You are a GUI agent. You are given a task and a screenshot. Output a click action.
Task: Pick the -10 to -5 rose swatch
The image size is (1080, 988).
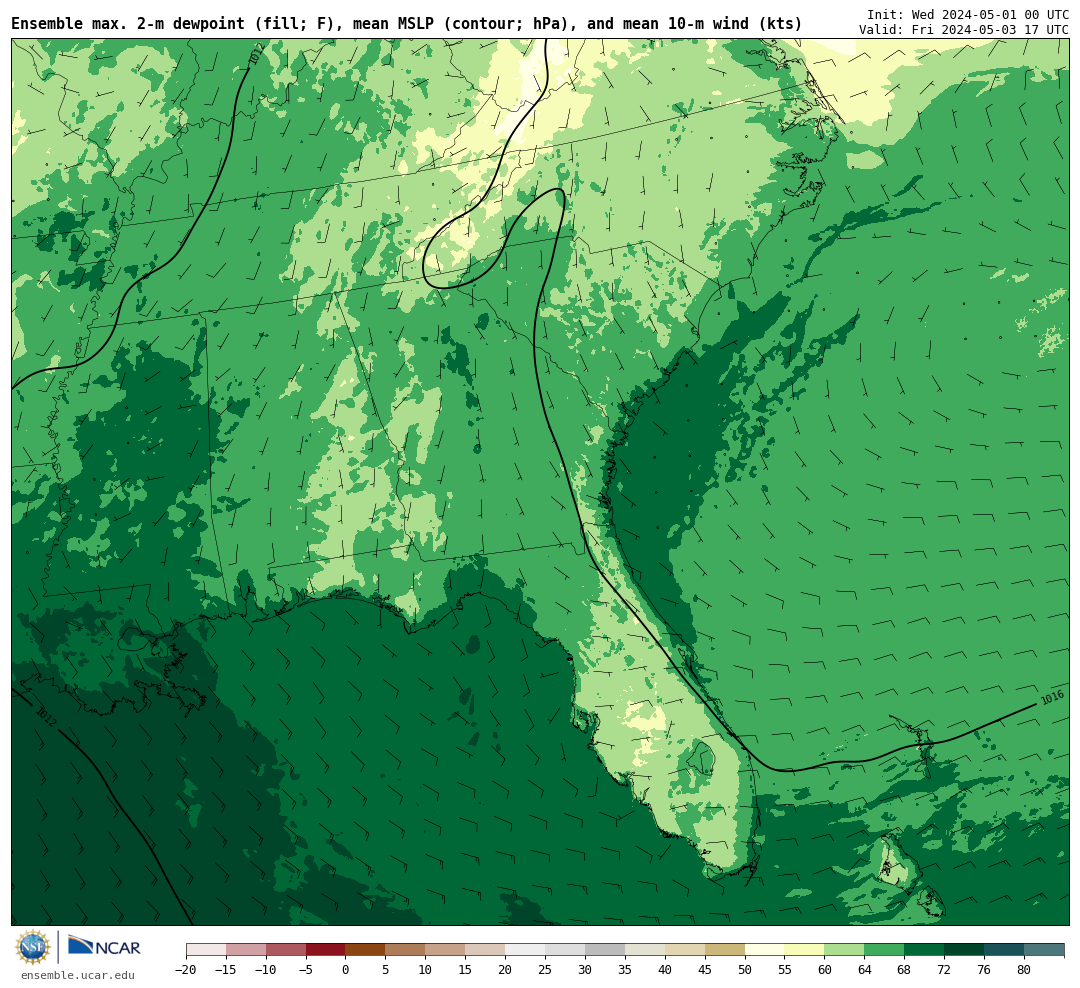[x=286, y=950]
